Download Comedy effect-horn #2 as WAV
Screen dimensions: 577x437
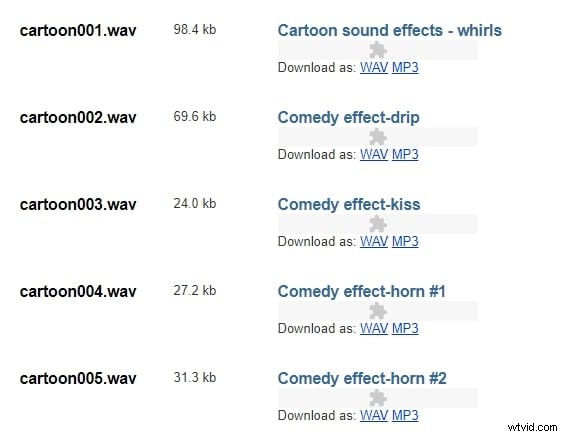pos(374,415)
